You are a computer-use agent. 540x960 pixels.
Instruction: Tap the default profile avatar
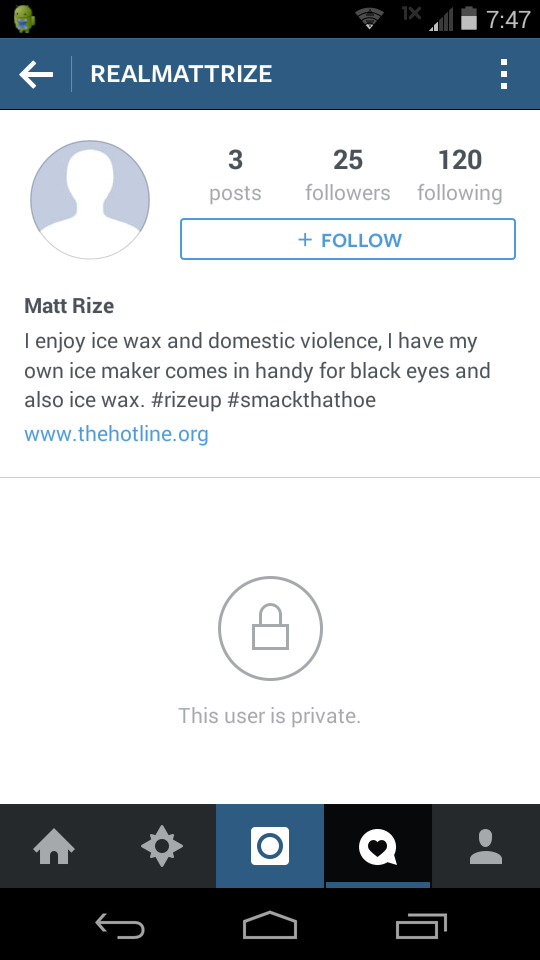(x=90, y=200)
